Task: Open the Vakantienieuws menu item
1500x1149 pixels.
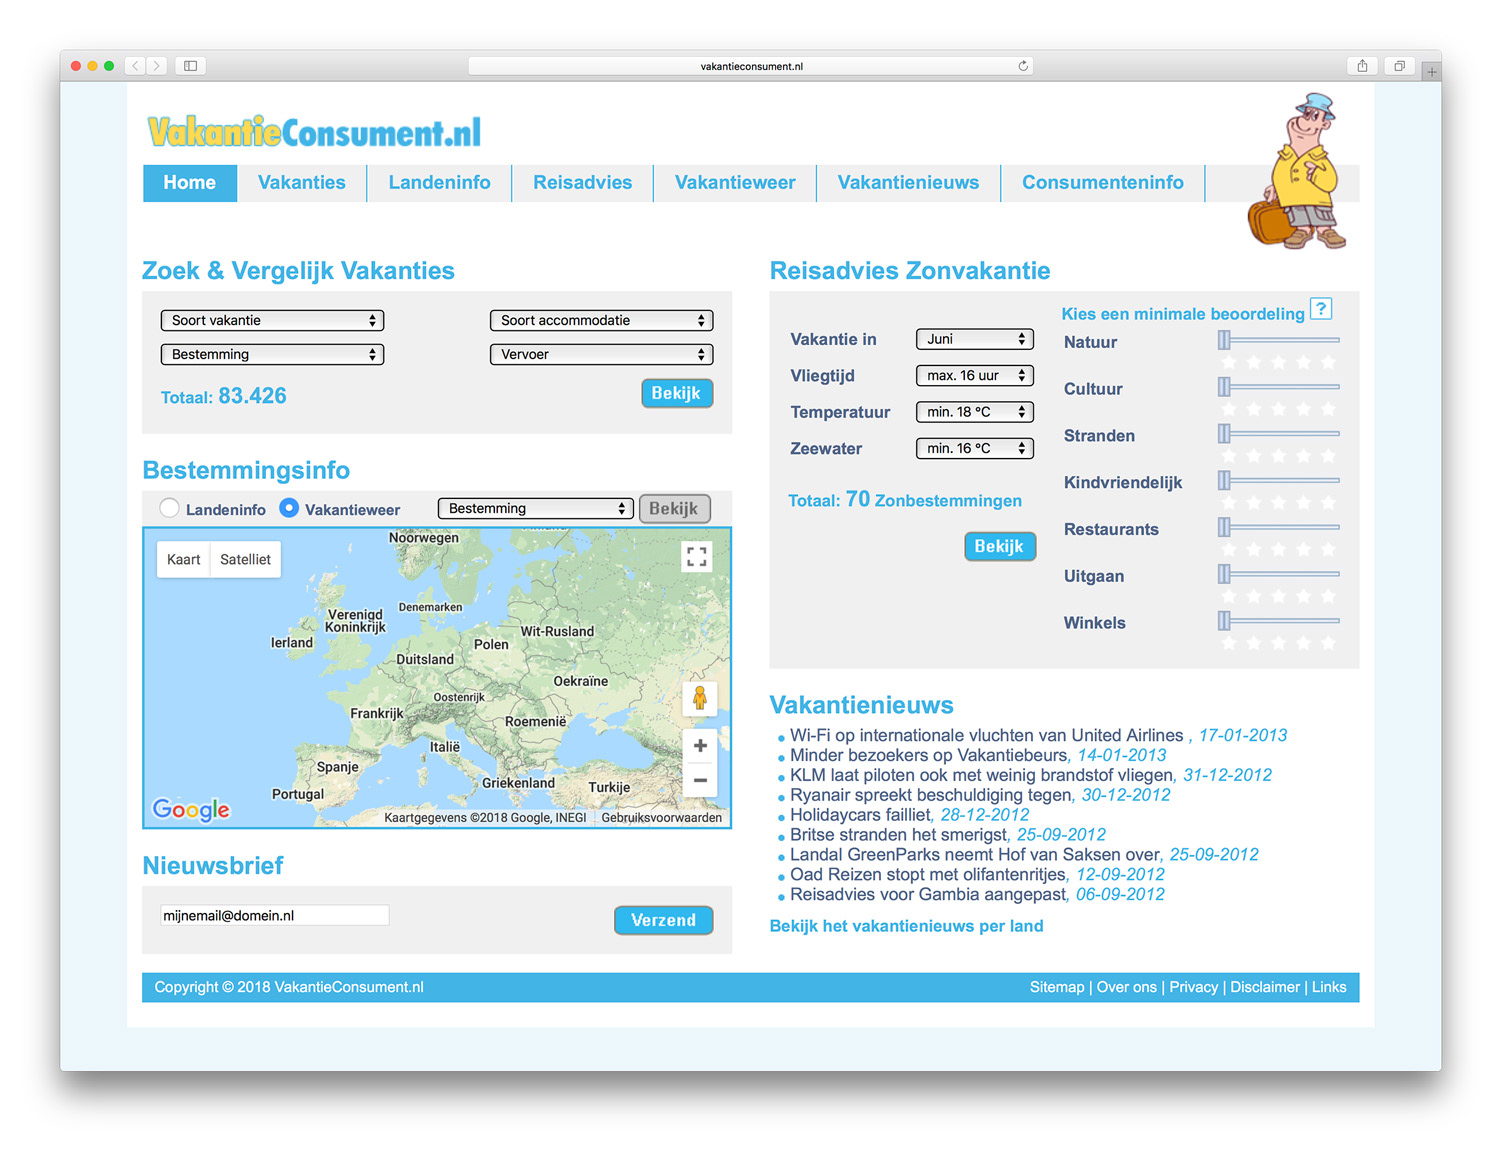Action: (908, 183)
